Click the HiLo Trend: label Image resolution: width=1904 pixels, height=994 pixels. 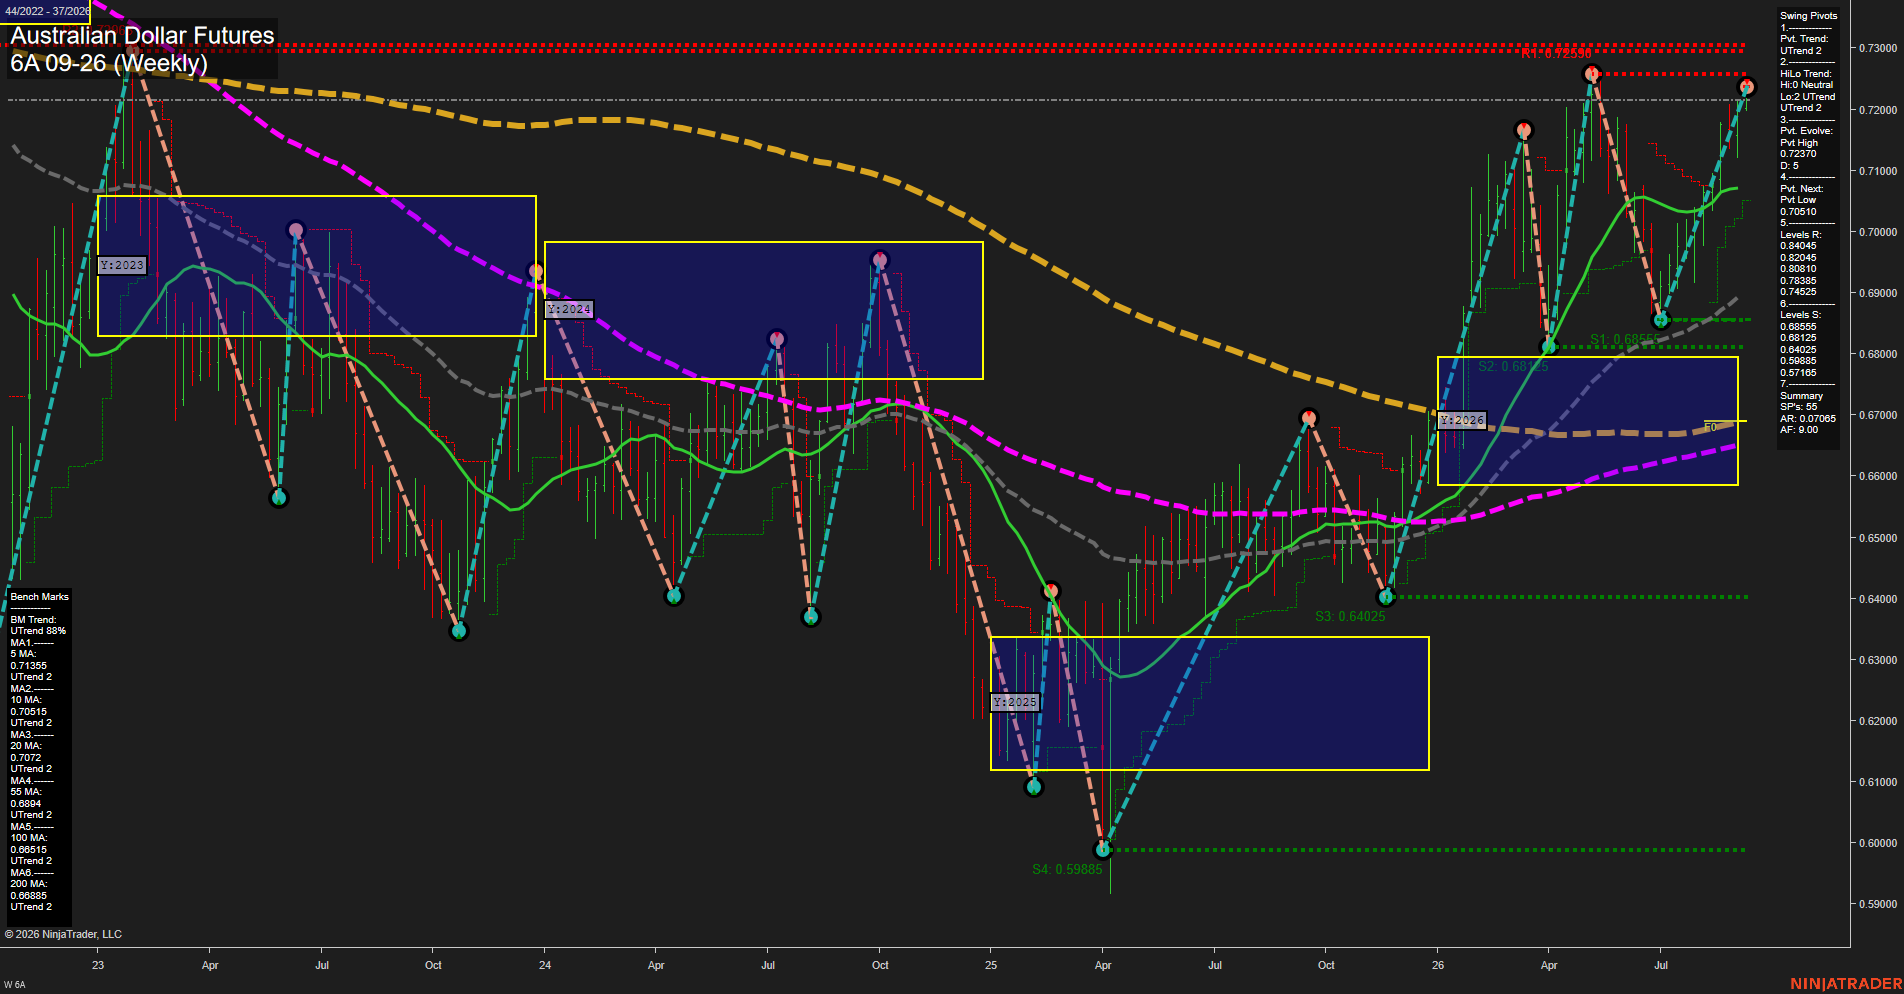(x=1806, y=74)
